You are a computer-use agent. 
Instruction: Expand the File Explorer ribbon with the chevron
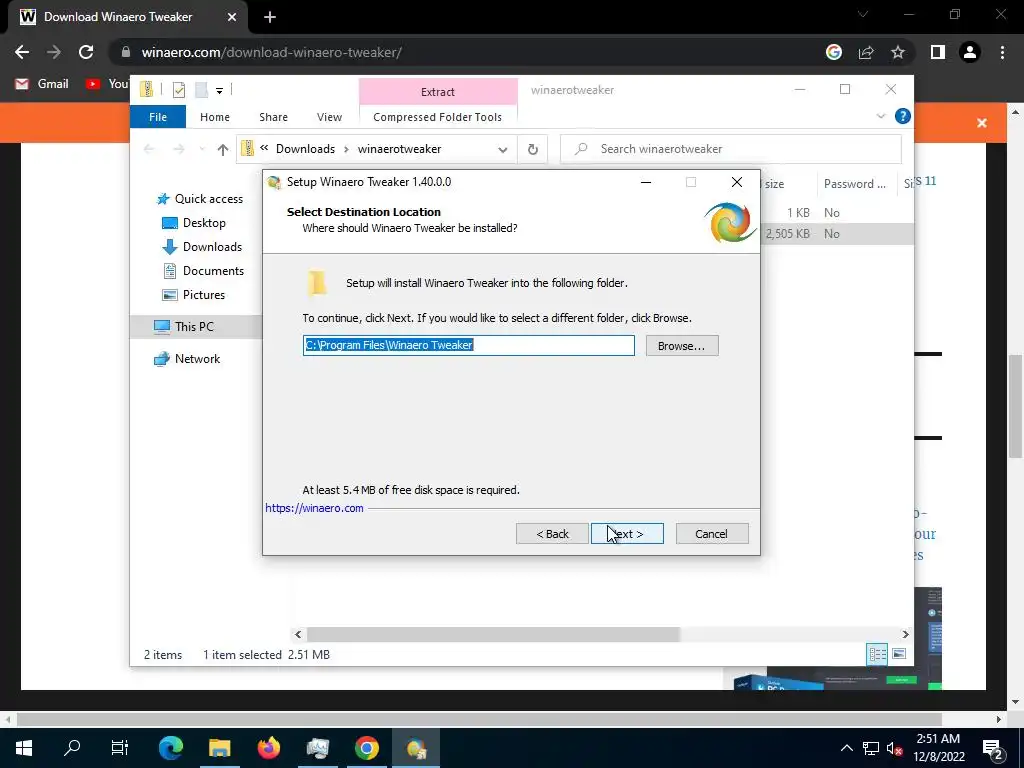[880, 116]
